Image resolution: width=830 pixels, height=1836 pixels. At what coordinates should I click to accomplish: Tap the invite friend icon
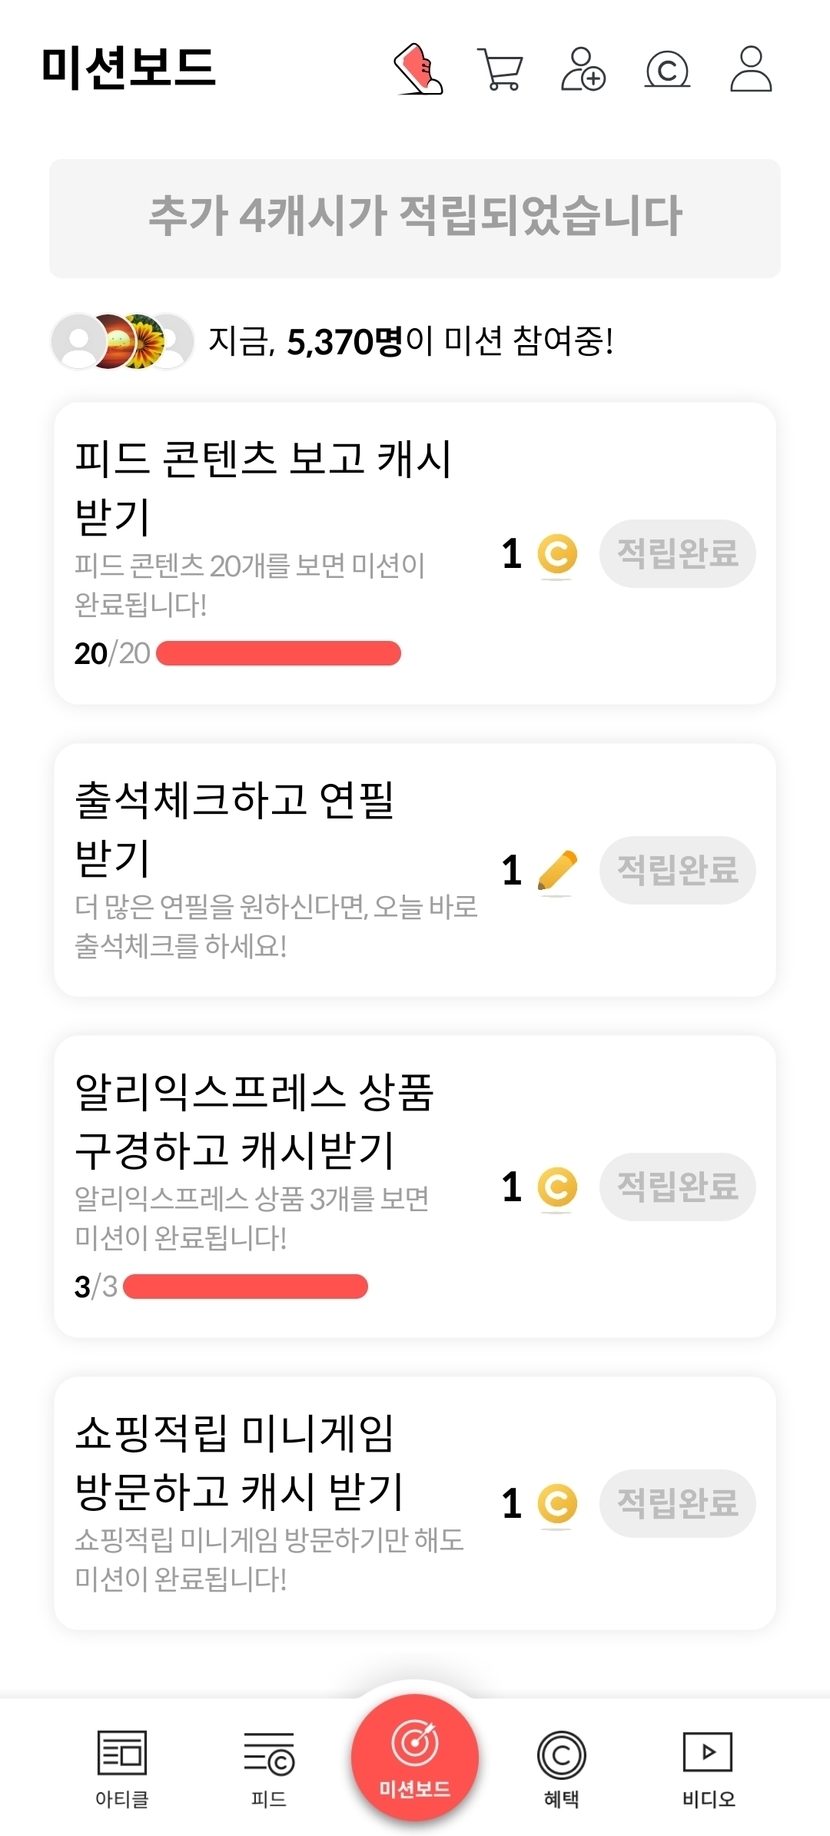583,69
